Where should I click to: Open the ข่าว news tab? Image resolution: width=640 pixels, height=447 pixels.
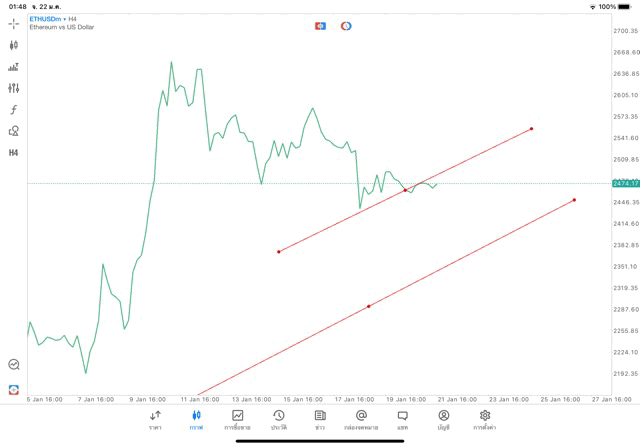click(320, 419)
